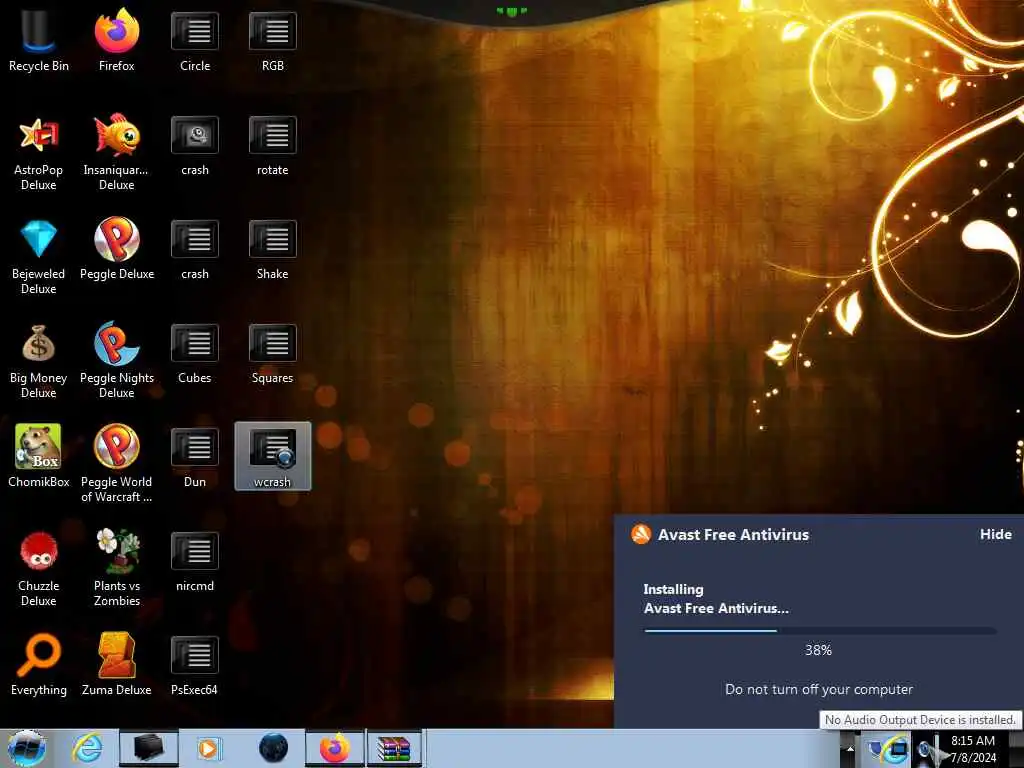Switch to Firefox window in taskbar
The image size is (1024, 768).
(334, 748)
